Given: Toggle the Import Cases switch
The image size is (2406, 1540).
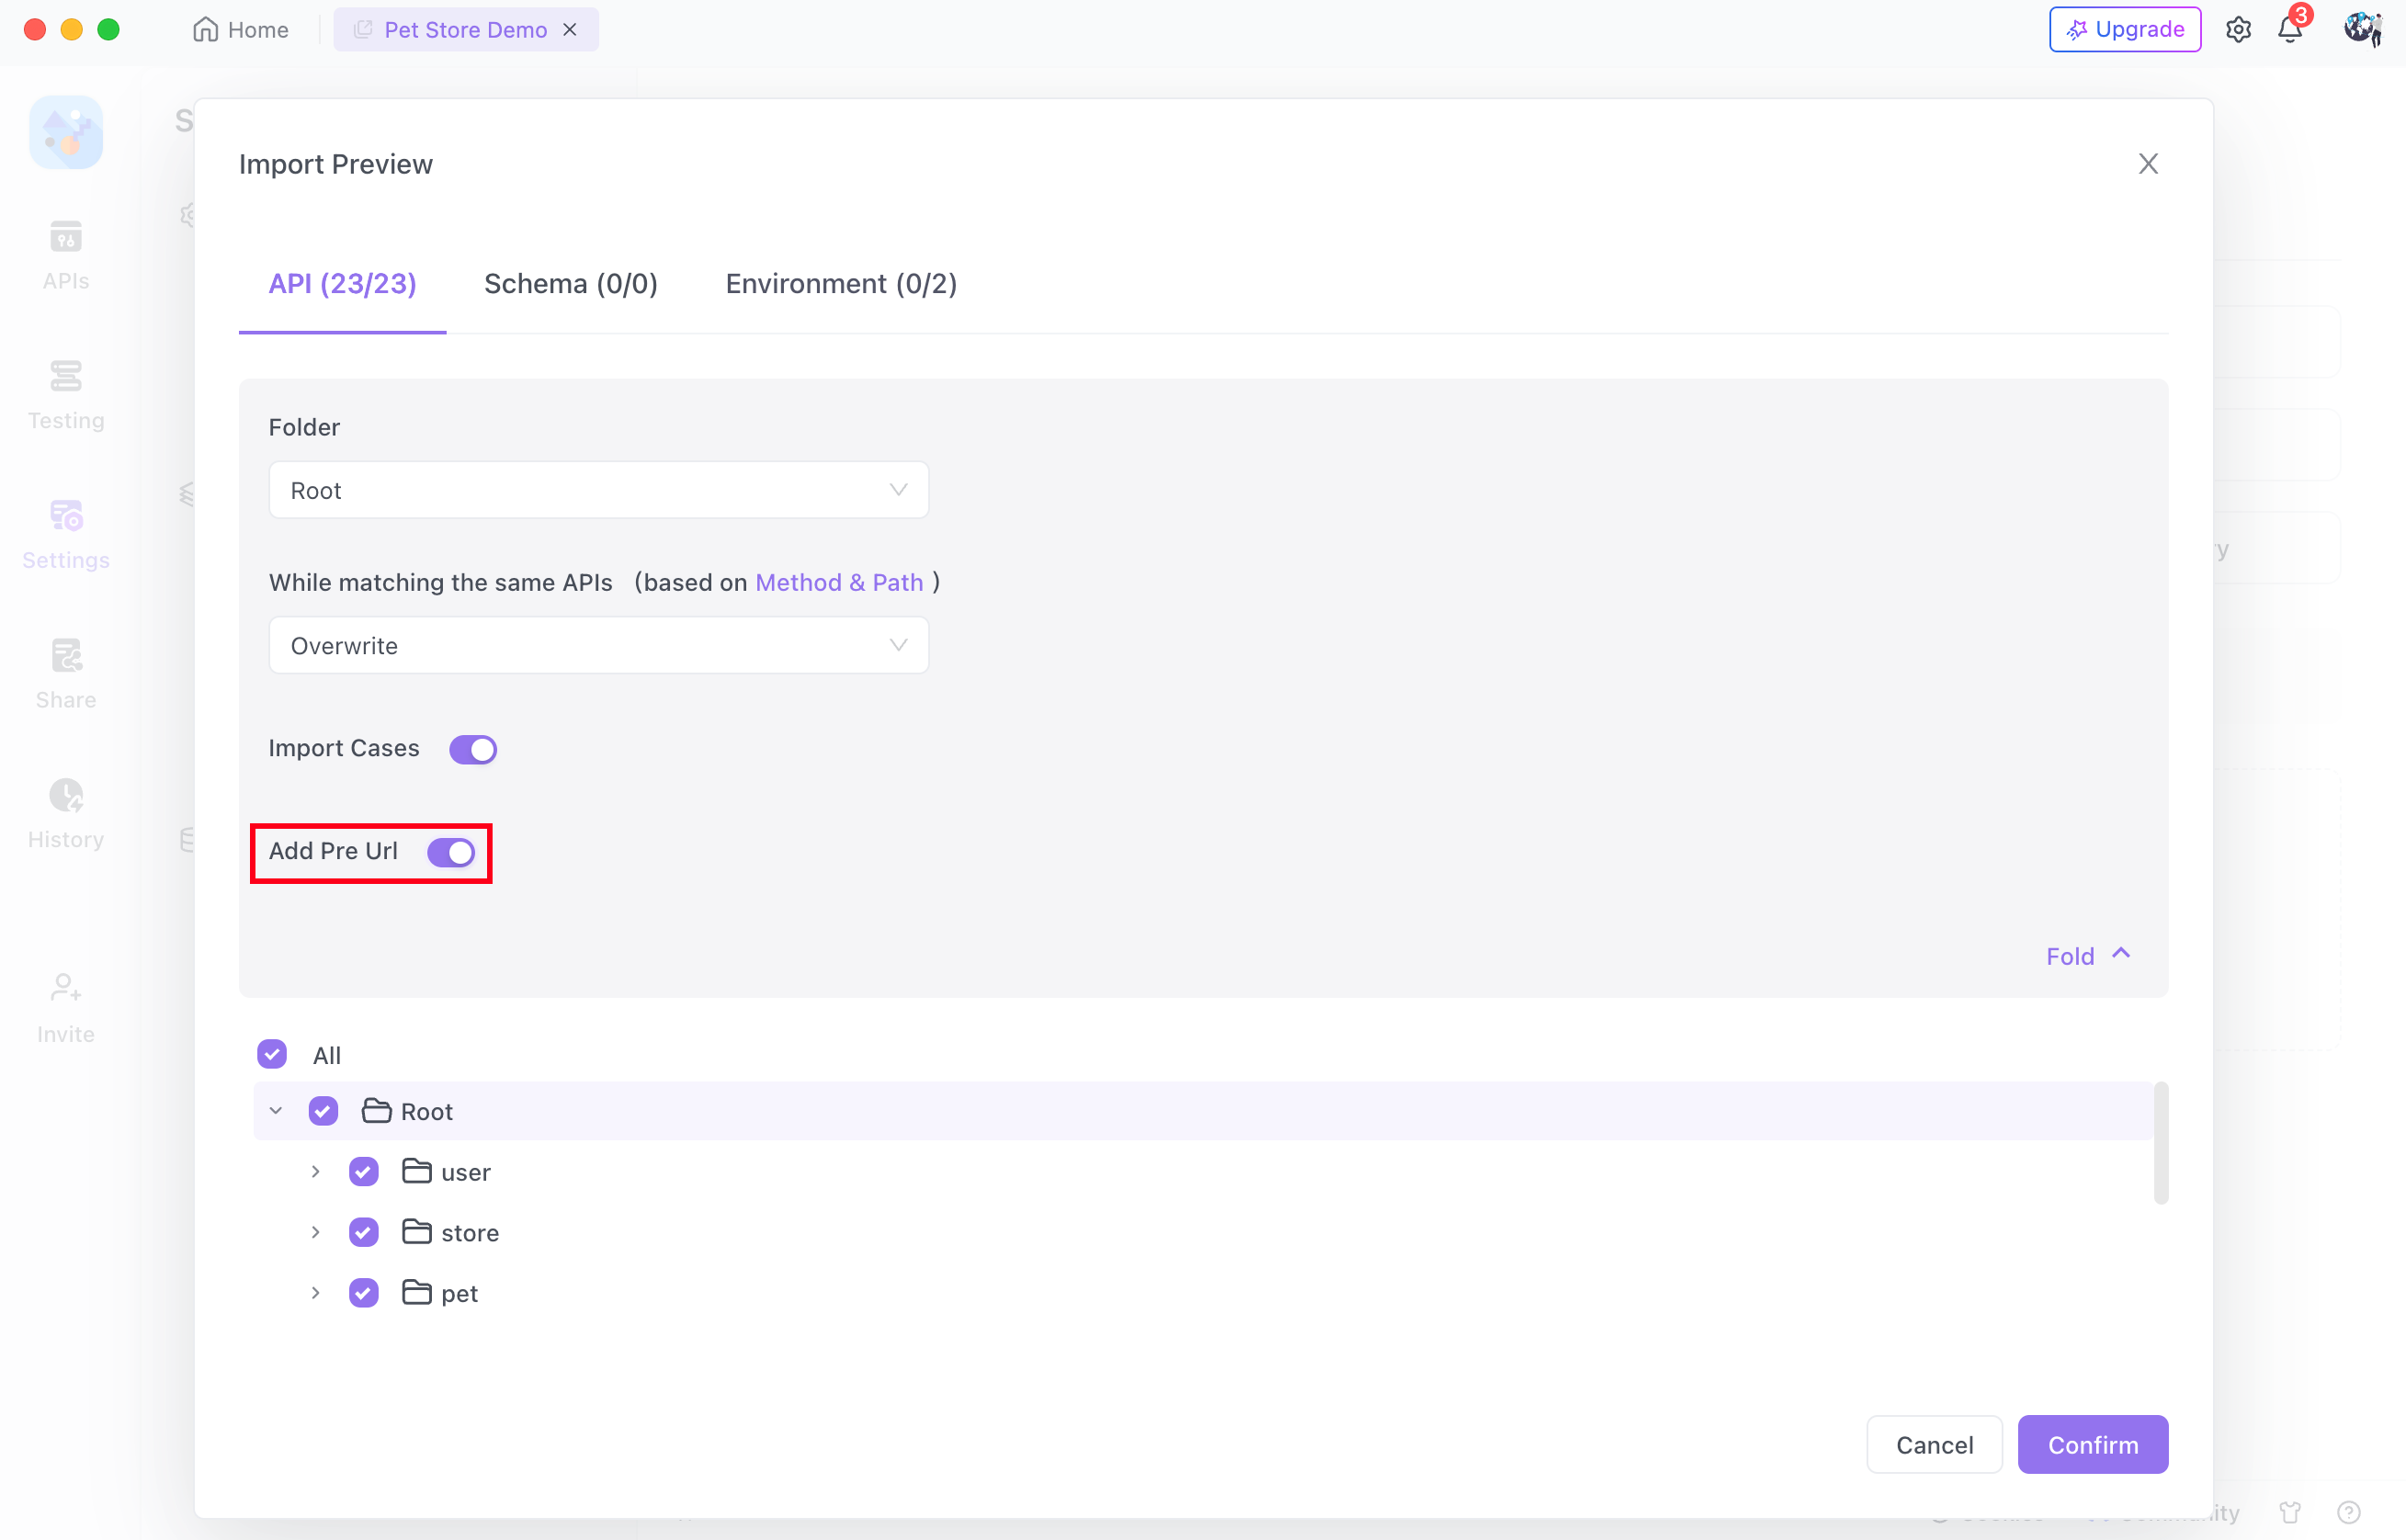Looking at the screenshot, I should pos(473,749).
